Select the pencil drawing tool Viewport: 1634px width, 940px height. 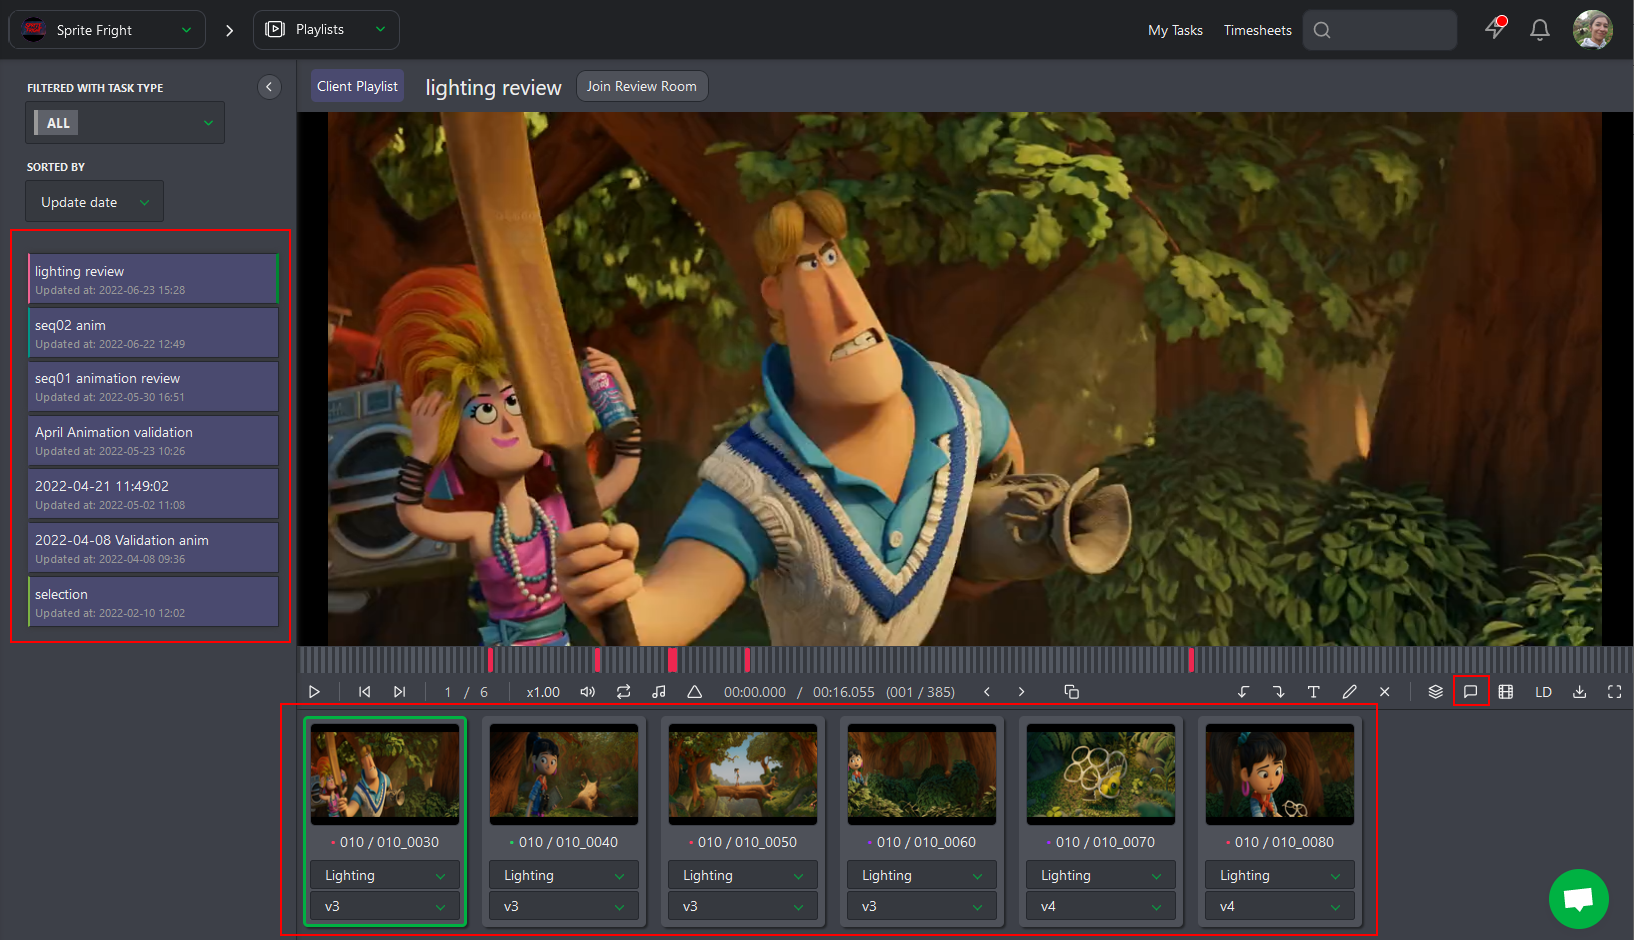click(1349, 692)
